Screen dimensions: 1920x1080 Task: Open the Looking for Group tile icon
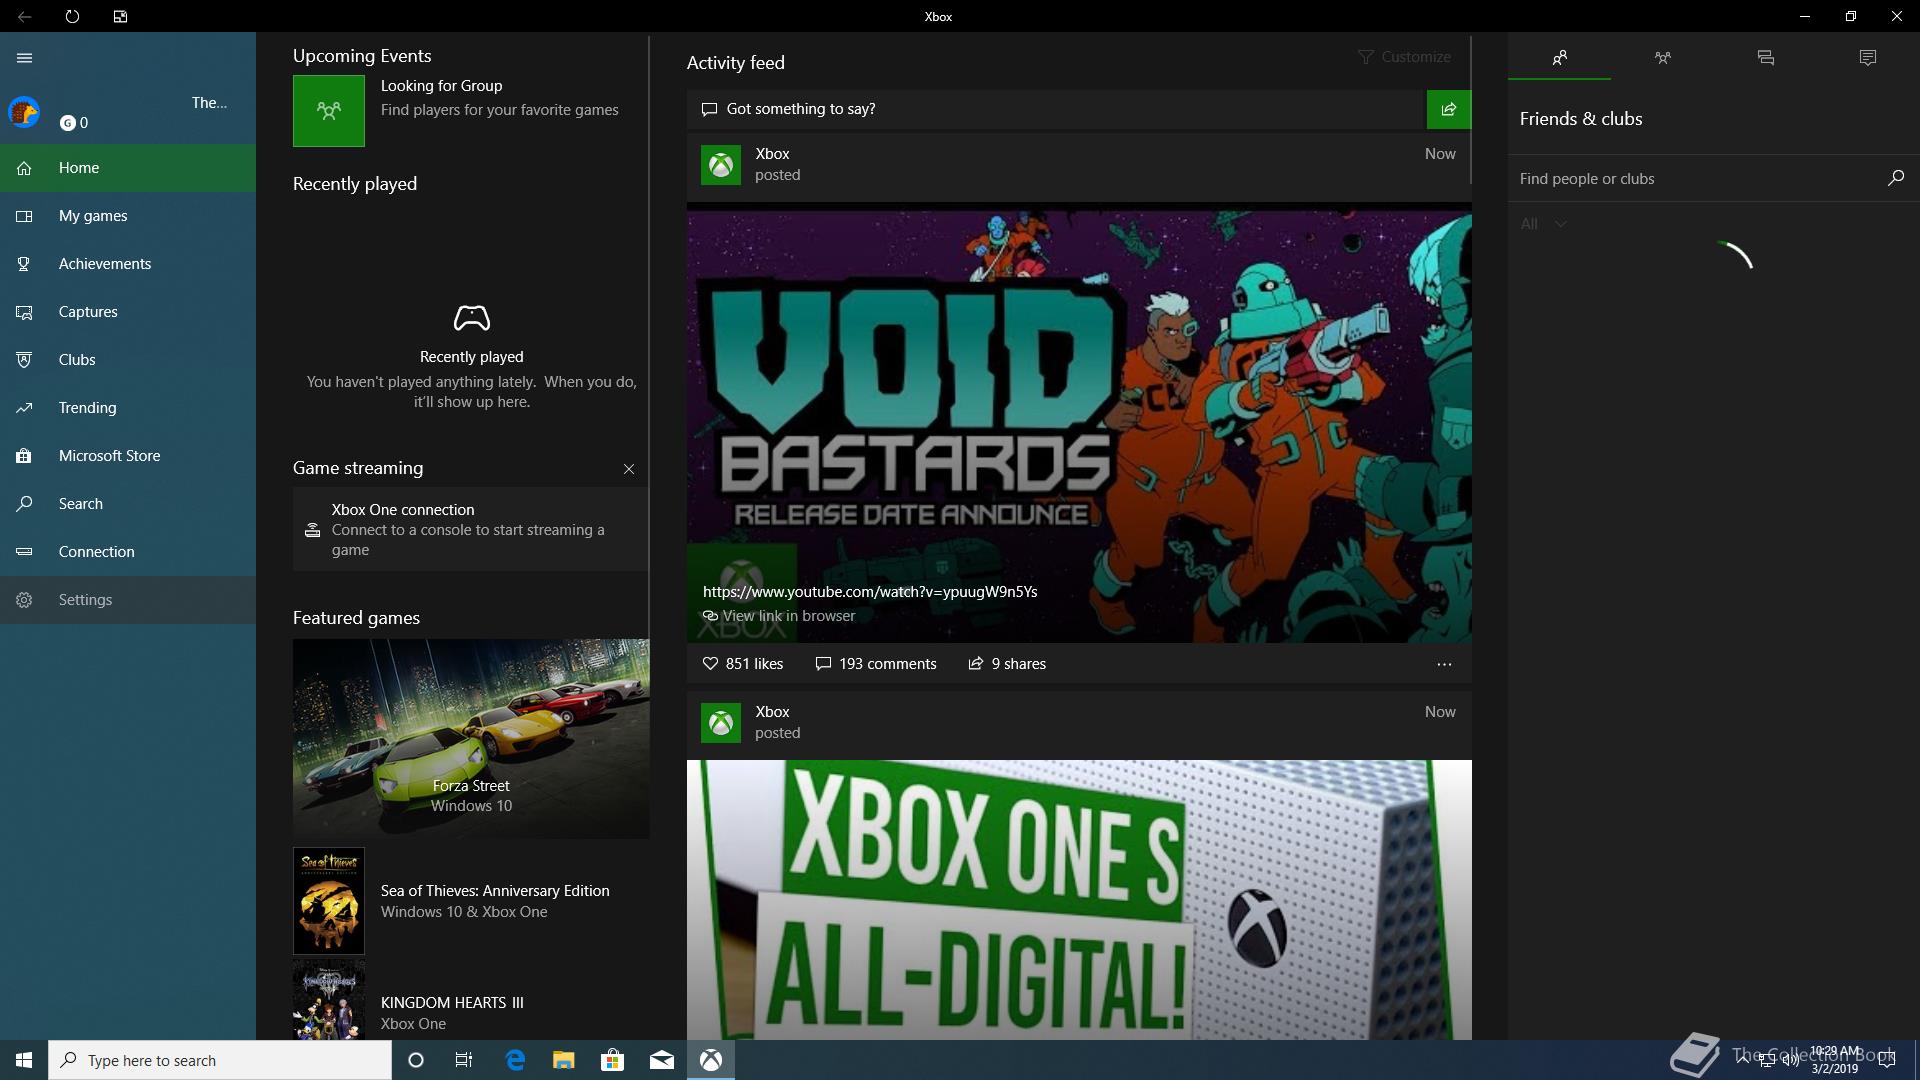[x=329, y=111]
